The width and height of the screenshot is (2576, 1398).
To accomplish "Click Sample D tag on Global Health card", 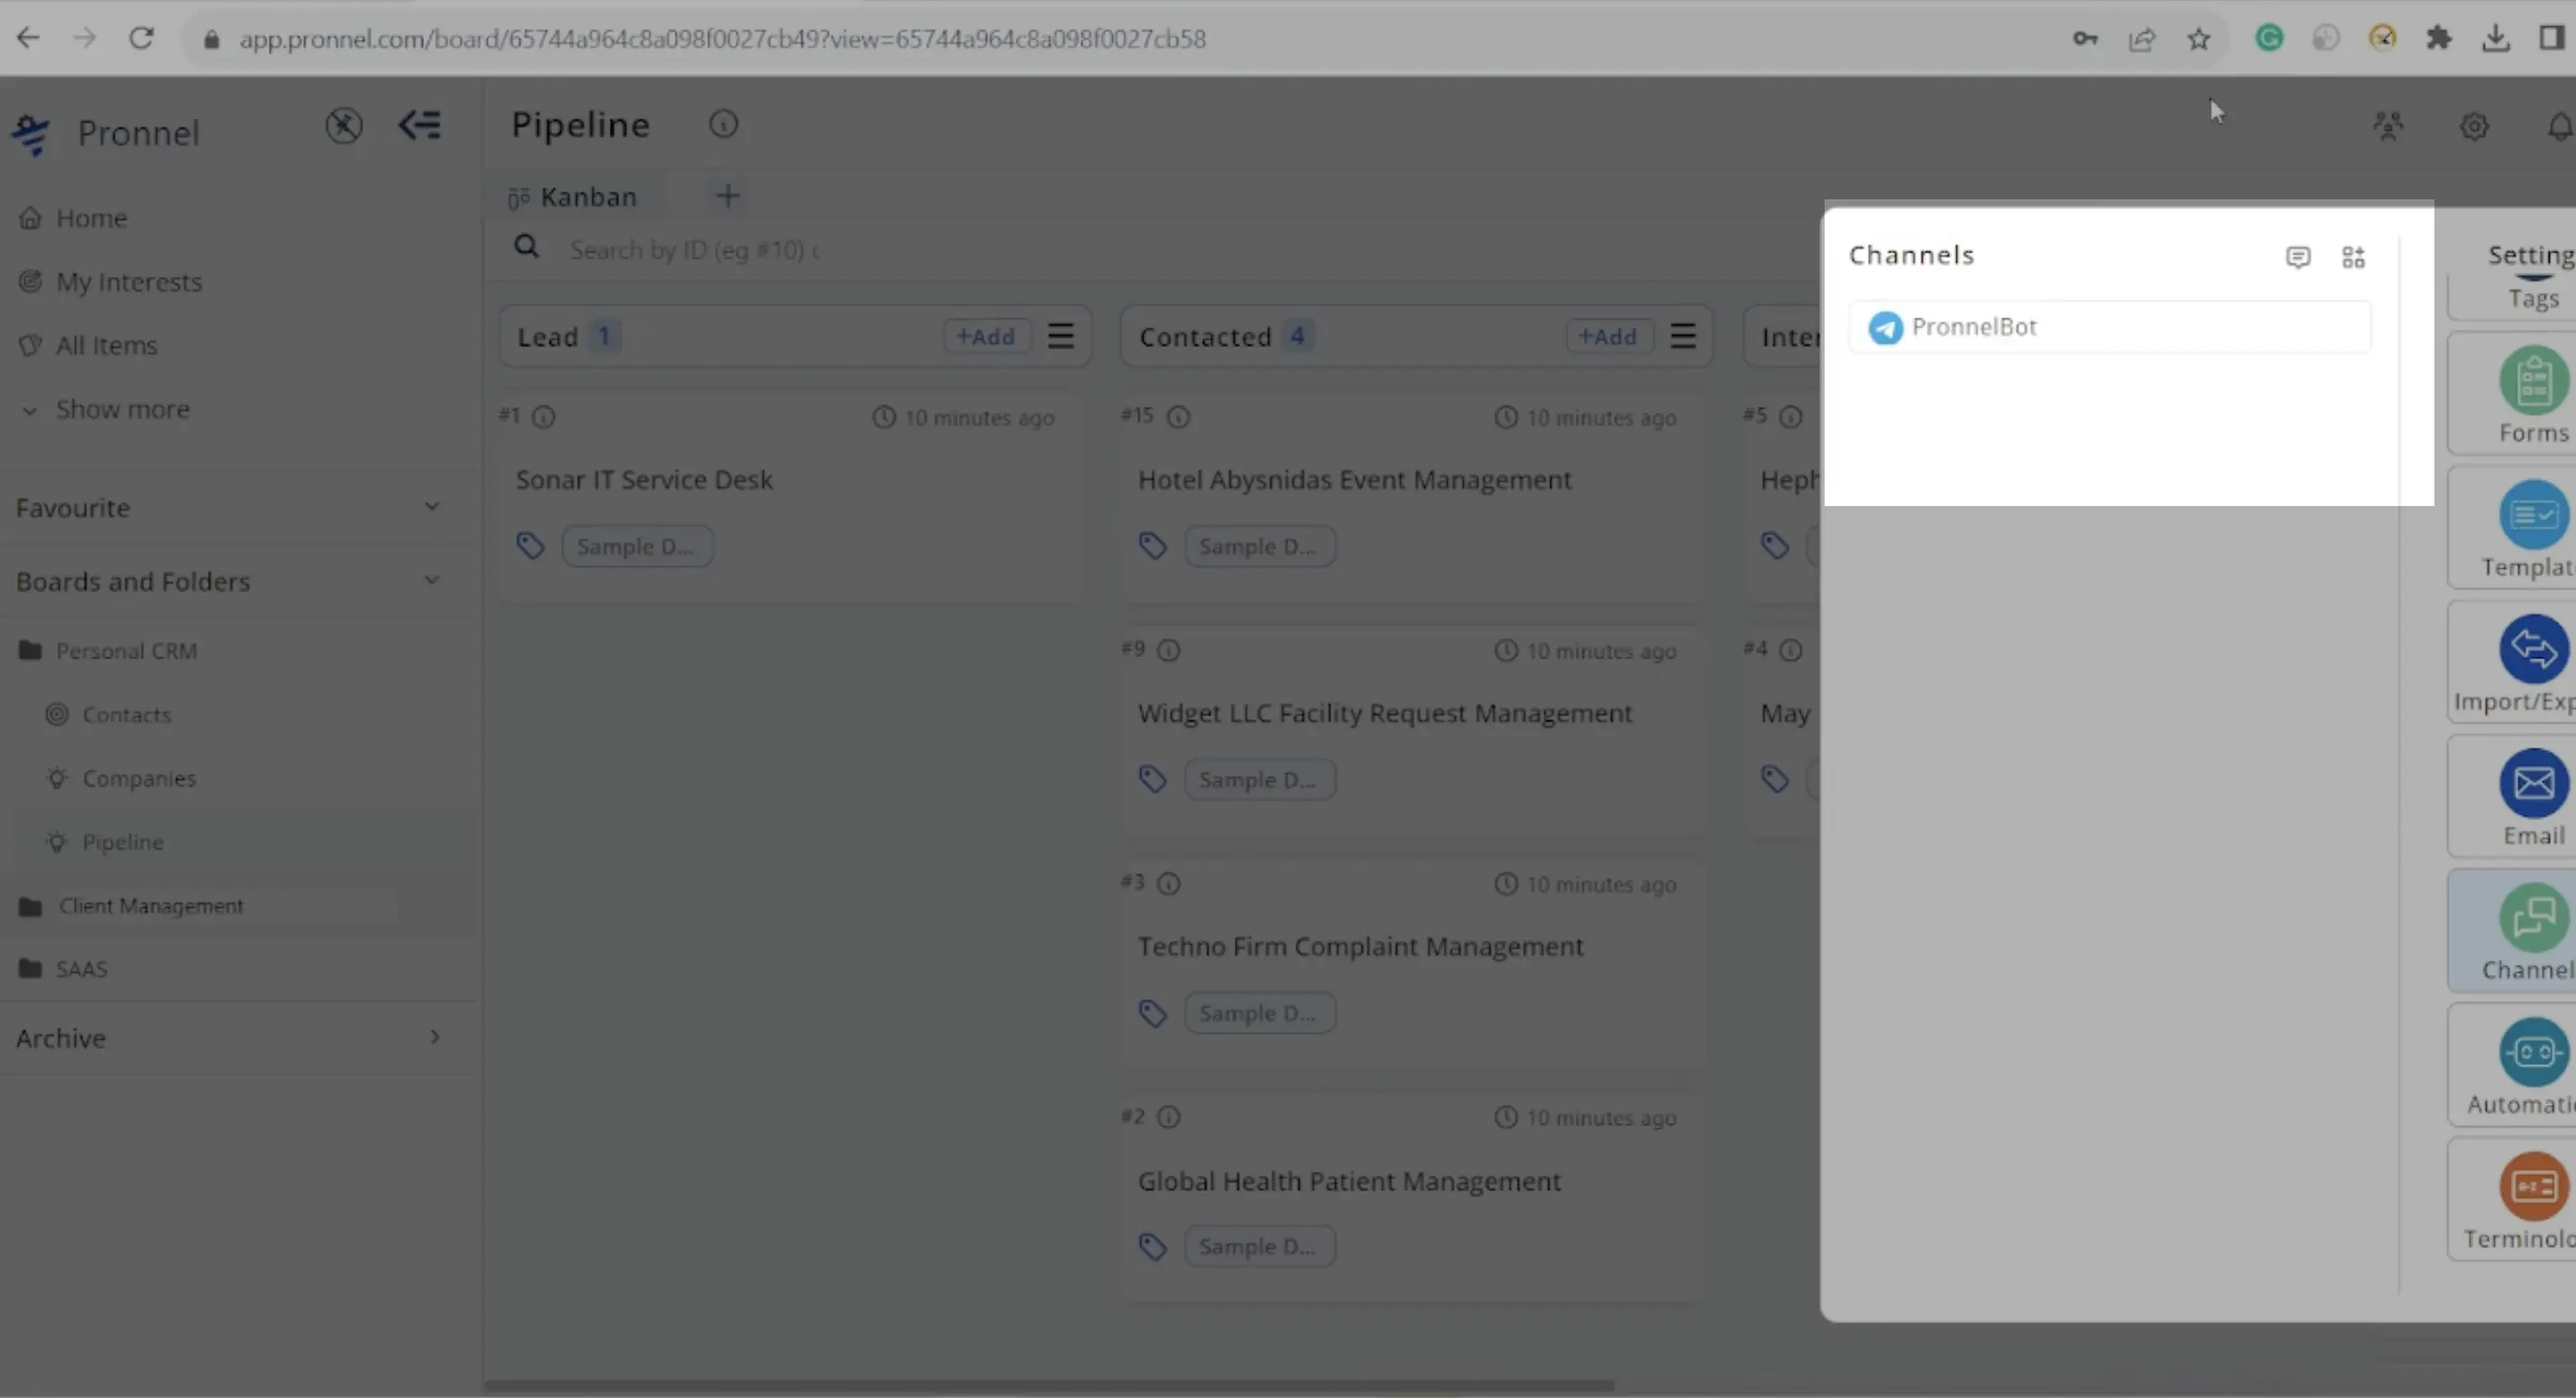I will click(1259, 1247).
